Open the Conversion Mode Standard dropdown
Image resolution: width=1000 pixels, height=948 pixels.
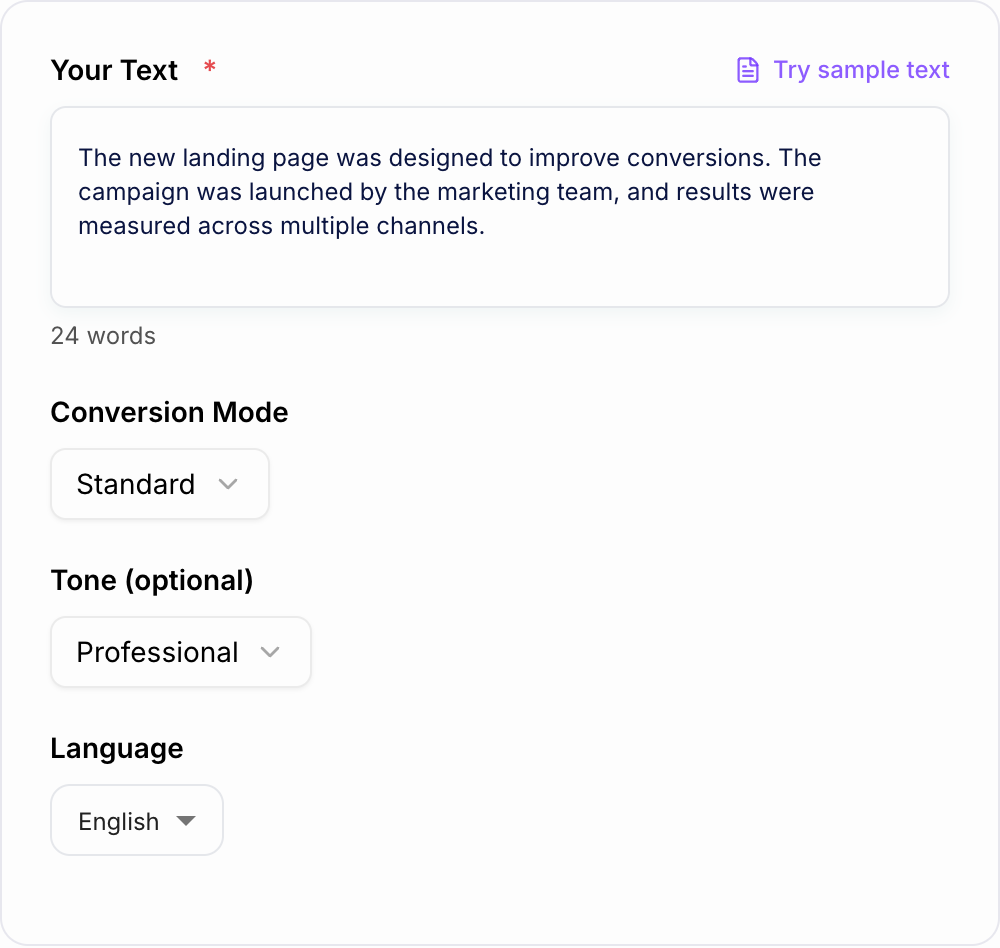pos(159,484)
